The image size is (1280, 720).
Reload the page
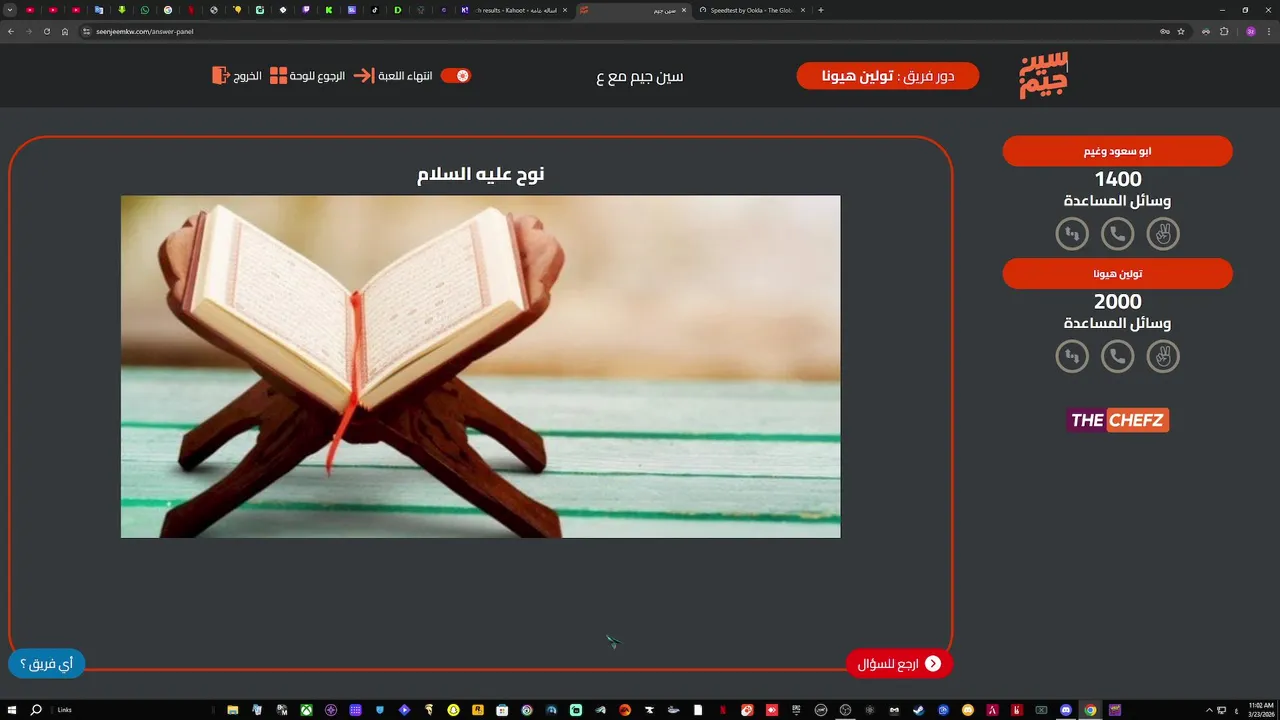click(x=47, y=31)
